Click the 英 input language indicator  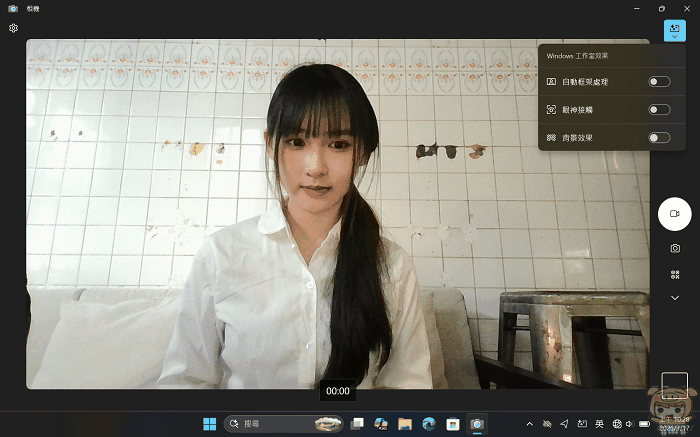click(x=599, y=424)
